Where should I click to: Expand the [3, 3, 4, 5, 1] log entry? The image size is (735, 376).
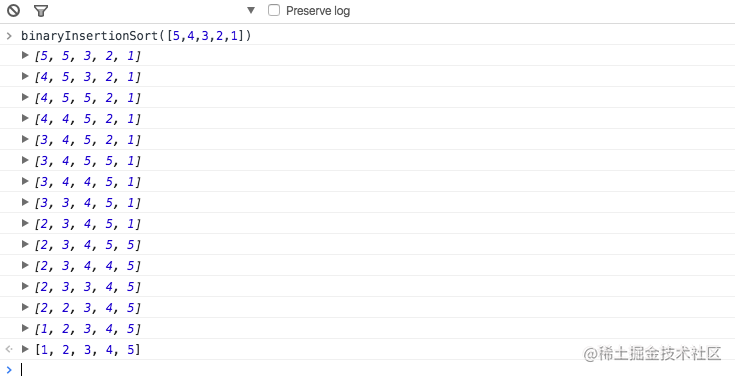[25, 202]
